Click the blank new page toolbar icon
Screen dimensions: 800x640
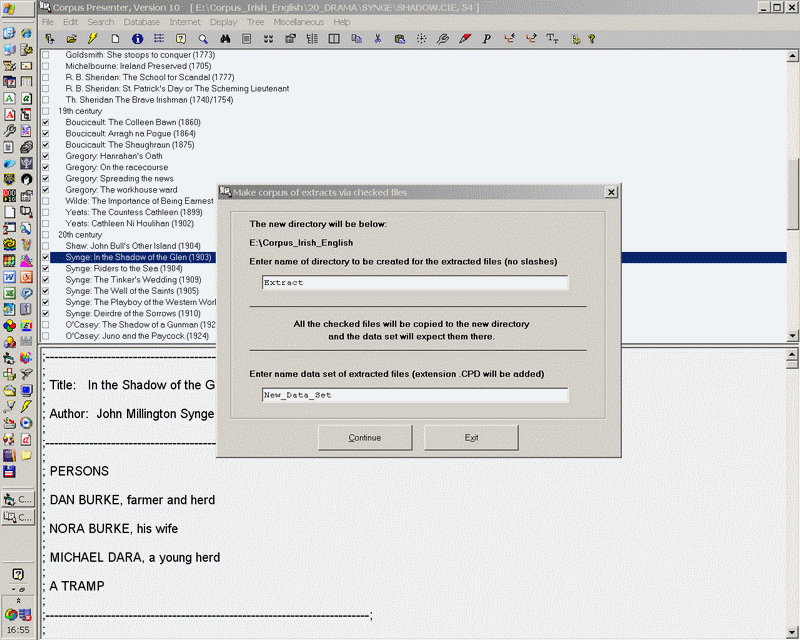pos(115,39)
